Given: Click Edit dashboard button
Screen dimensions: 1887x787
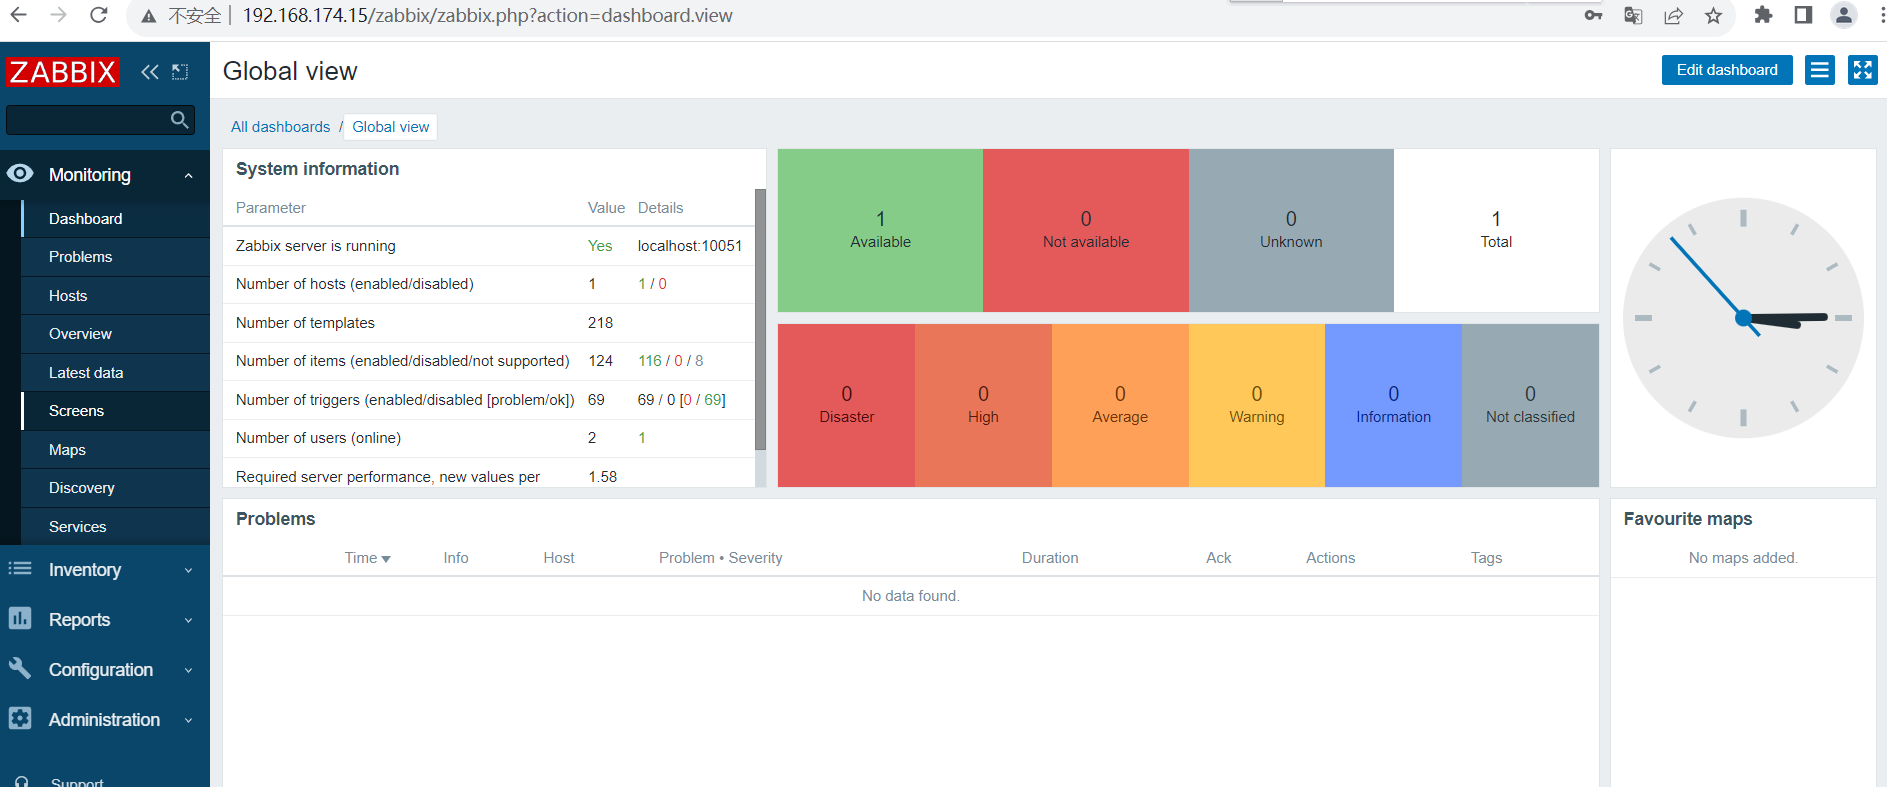Looking at the screenshot, I should click(1727, 70).
